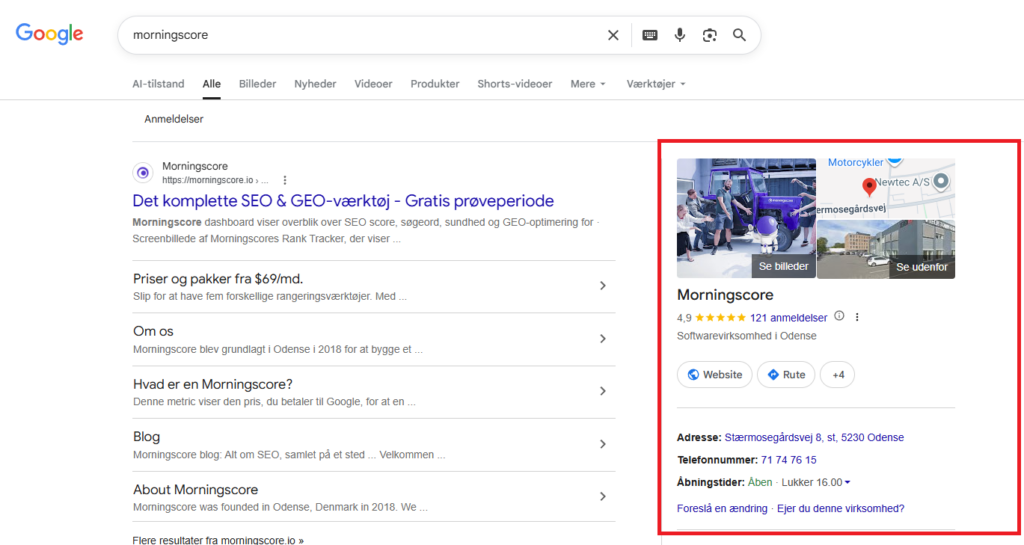This screenshot has width=1024, height=545.
Task: Expand the 'About Morningscore' sitelink arrow
Action: 603,497
